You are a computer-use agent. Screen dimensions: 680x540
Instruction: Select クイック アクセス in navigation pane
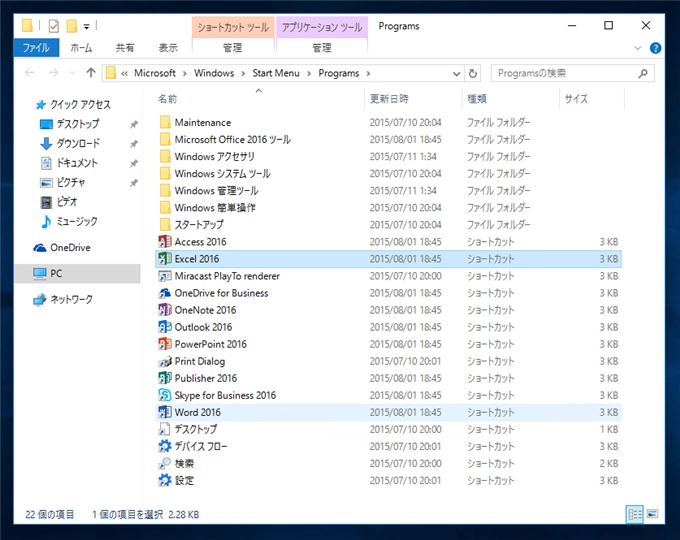[x=80, y=105]
